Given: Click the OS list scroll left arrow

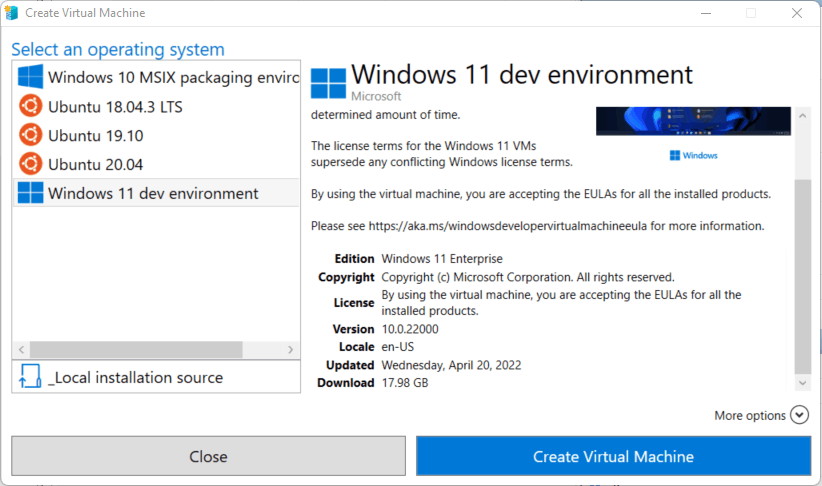Looking at the screenshot, I should point(21,350).
